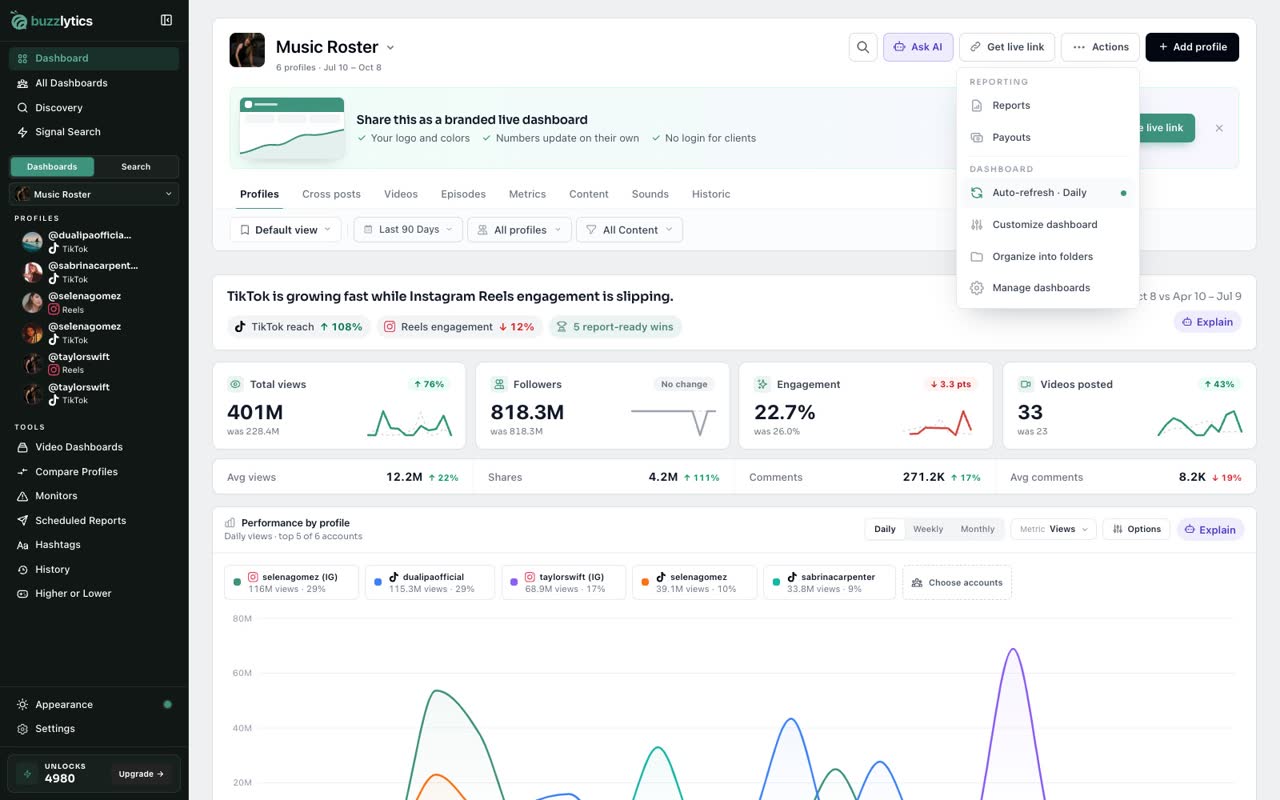Viewport: 1280px width, 800px height.
Task: Open the Hashtags tool
Action: pyautogui.click(x=94, y=545)
